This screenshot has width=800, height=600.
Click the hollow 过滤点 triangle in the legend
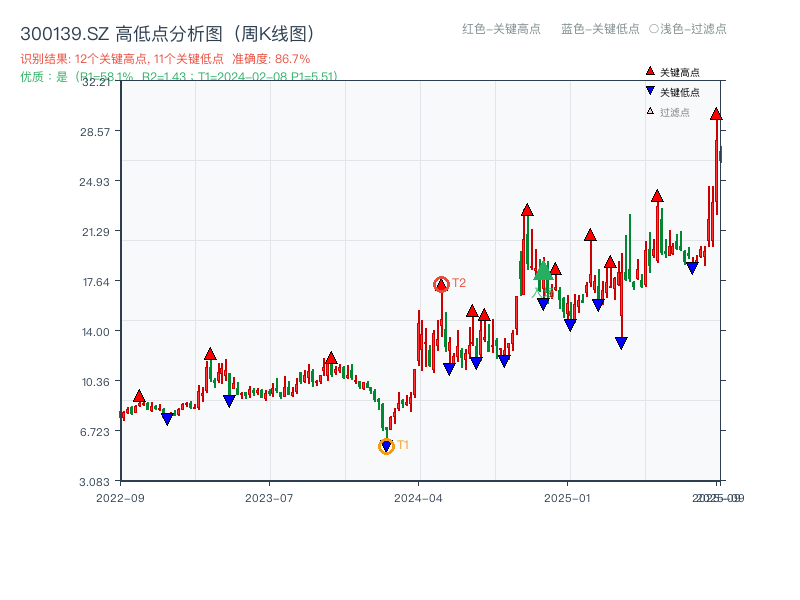coord(650,111)
